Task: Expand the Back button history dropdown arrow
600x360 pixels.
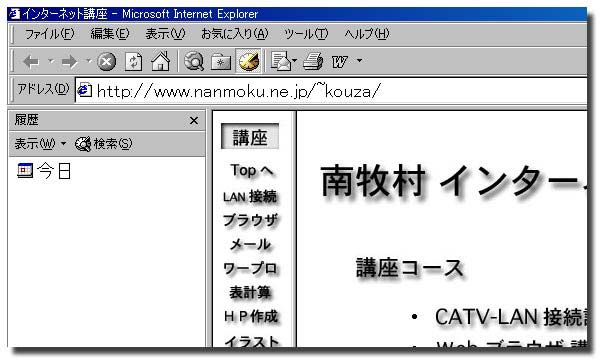Action: [51, 61]
